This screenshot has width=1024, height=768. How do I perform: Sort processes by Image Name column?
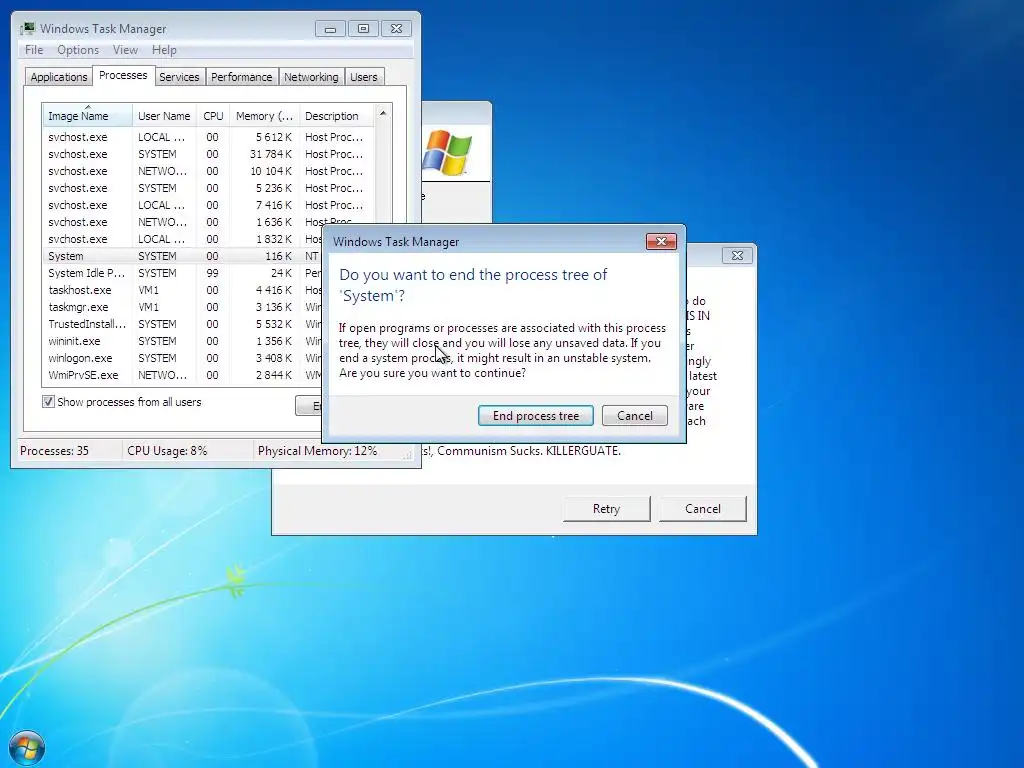[x=88, y=116]
